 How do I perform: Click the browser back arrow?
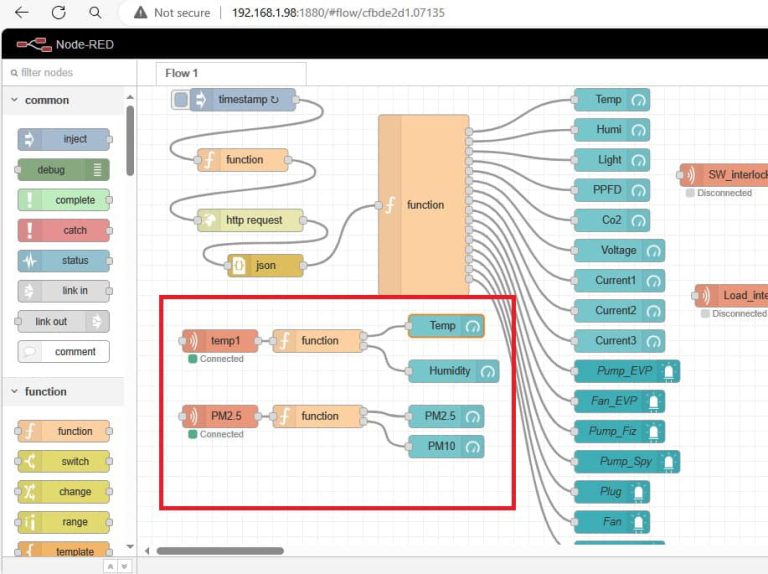[x=22, y=13]
